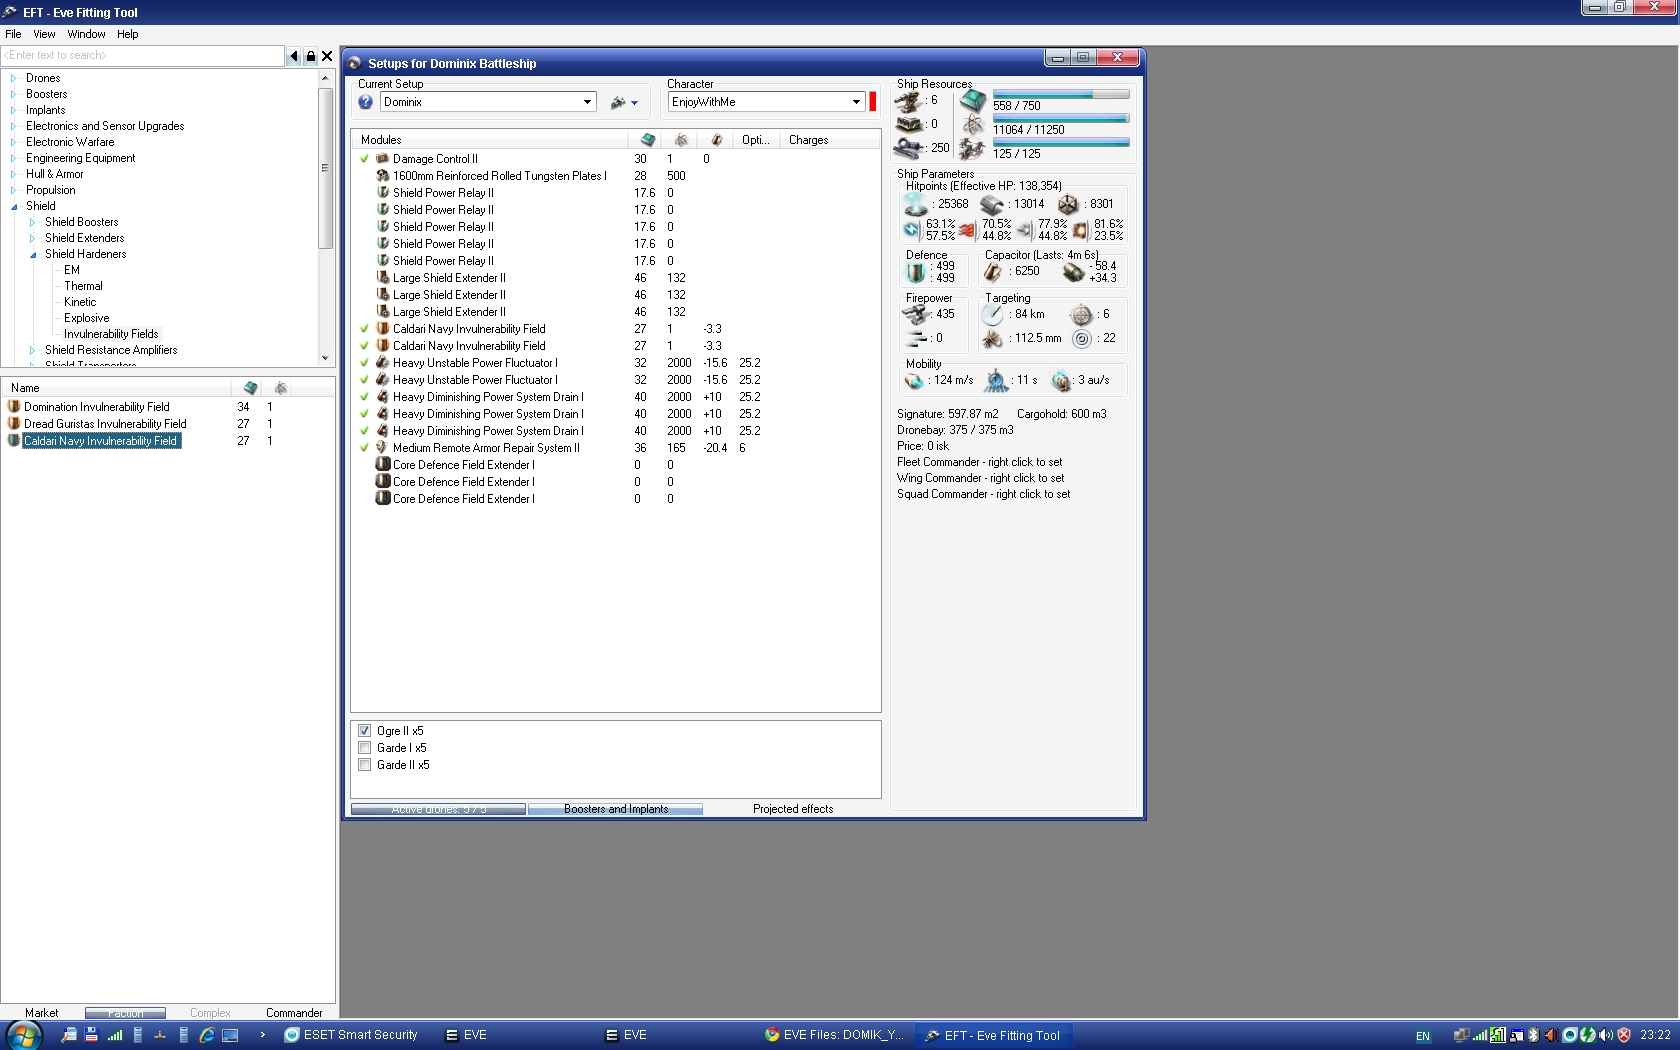Viewport: 1680px width, 1050px height.
Task: Open ESET Smart Security from taskbar
Action: click(352, 1035)
